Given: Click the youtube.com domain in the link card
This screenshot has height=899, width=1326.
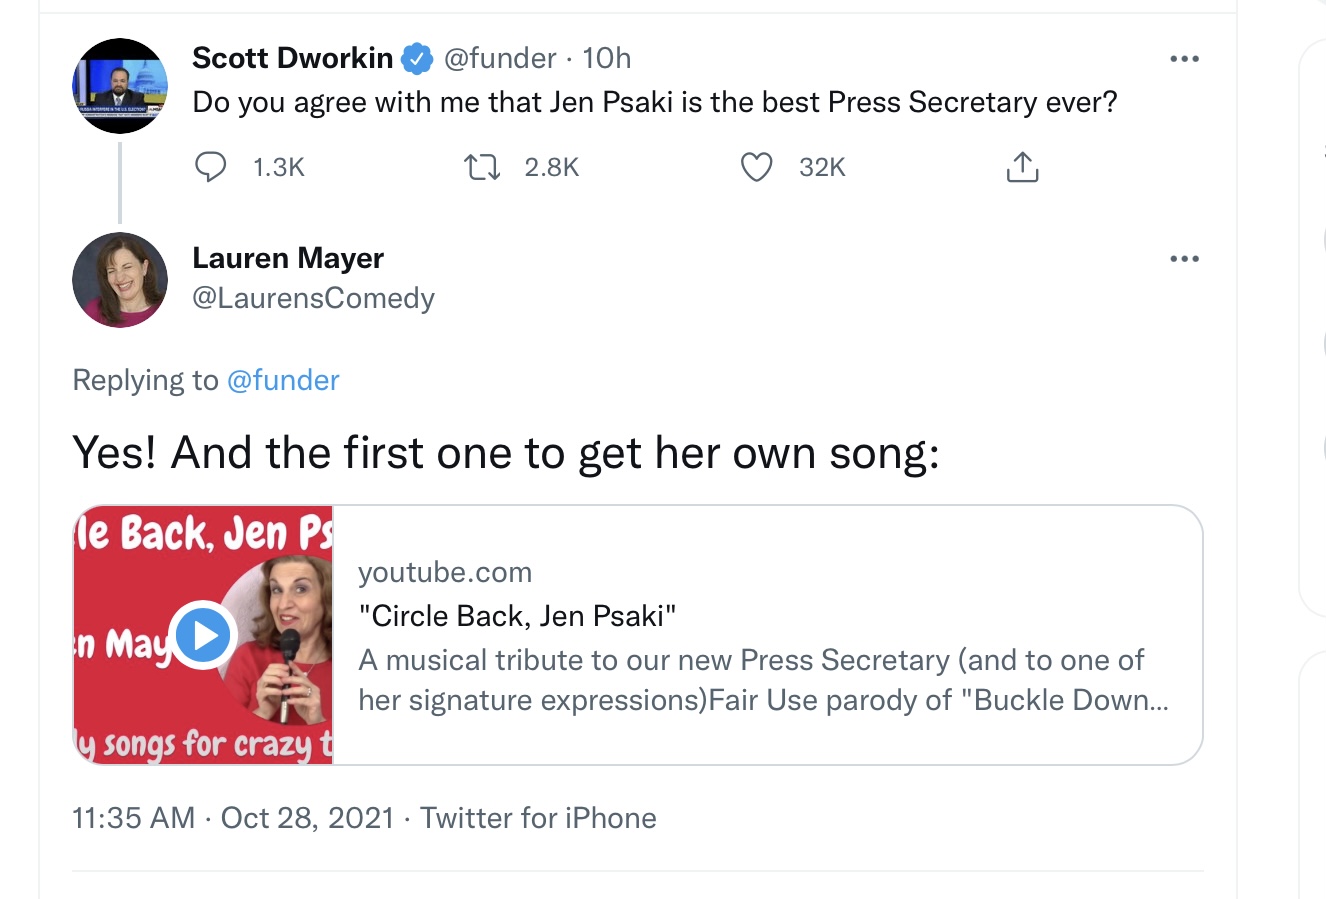Looking at the screenshot, I should [x=445, y=572].
